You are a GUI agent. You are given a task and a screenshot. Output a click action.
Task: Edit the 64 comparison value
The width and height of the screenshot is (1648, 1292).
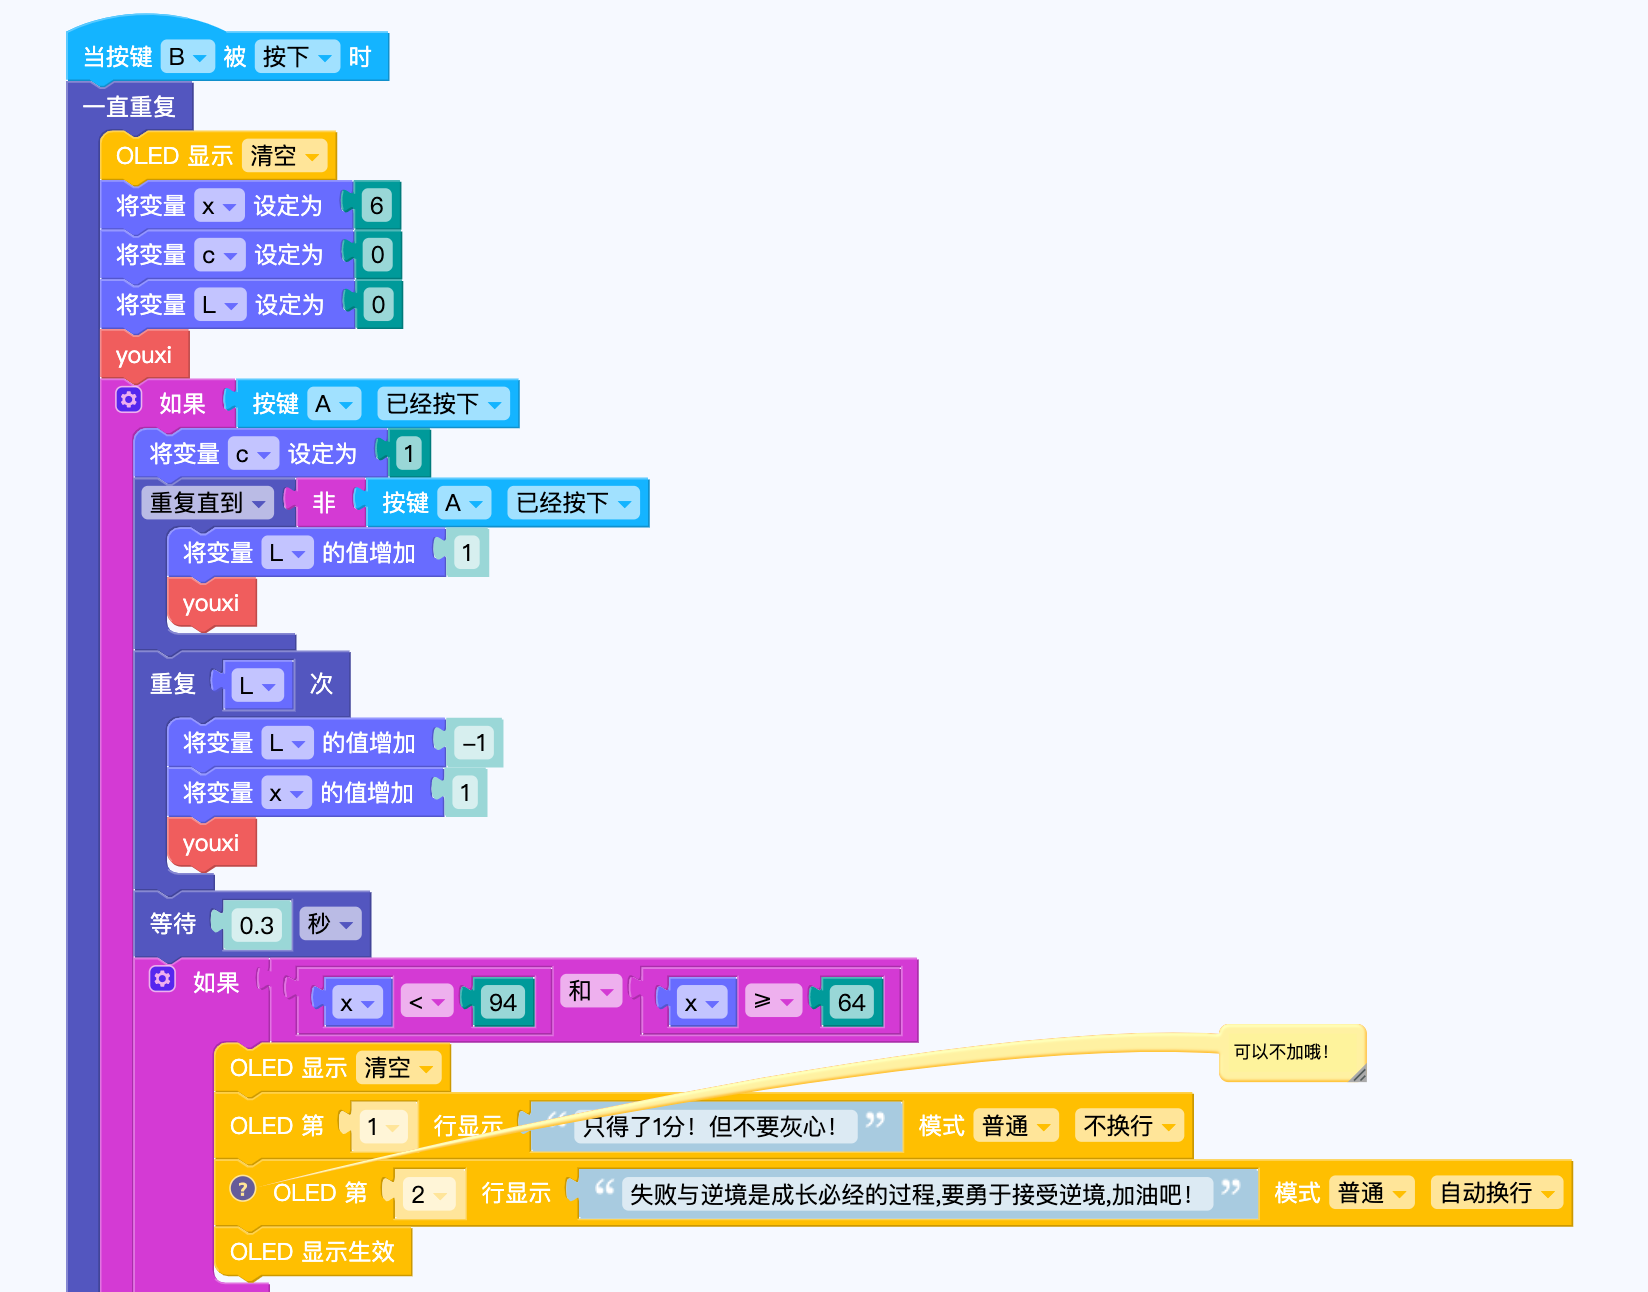click(851, 1003)
